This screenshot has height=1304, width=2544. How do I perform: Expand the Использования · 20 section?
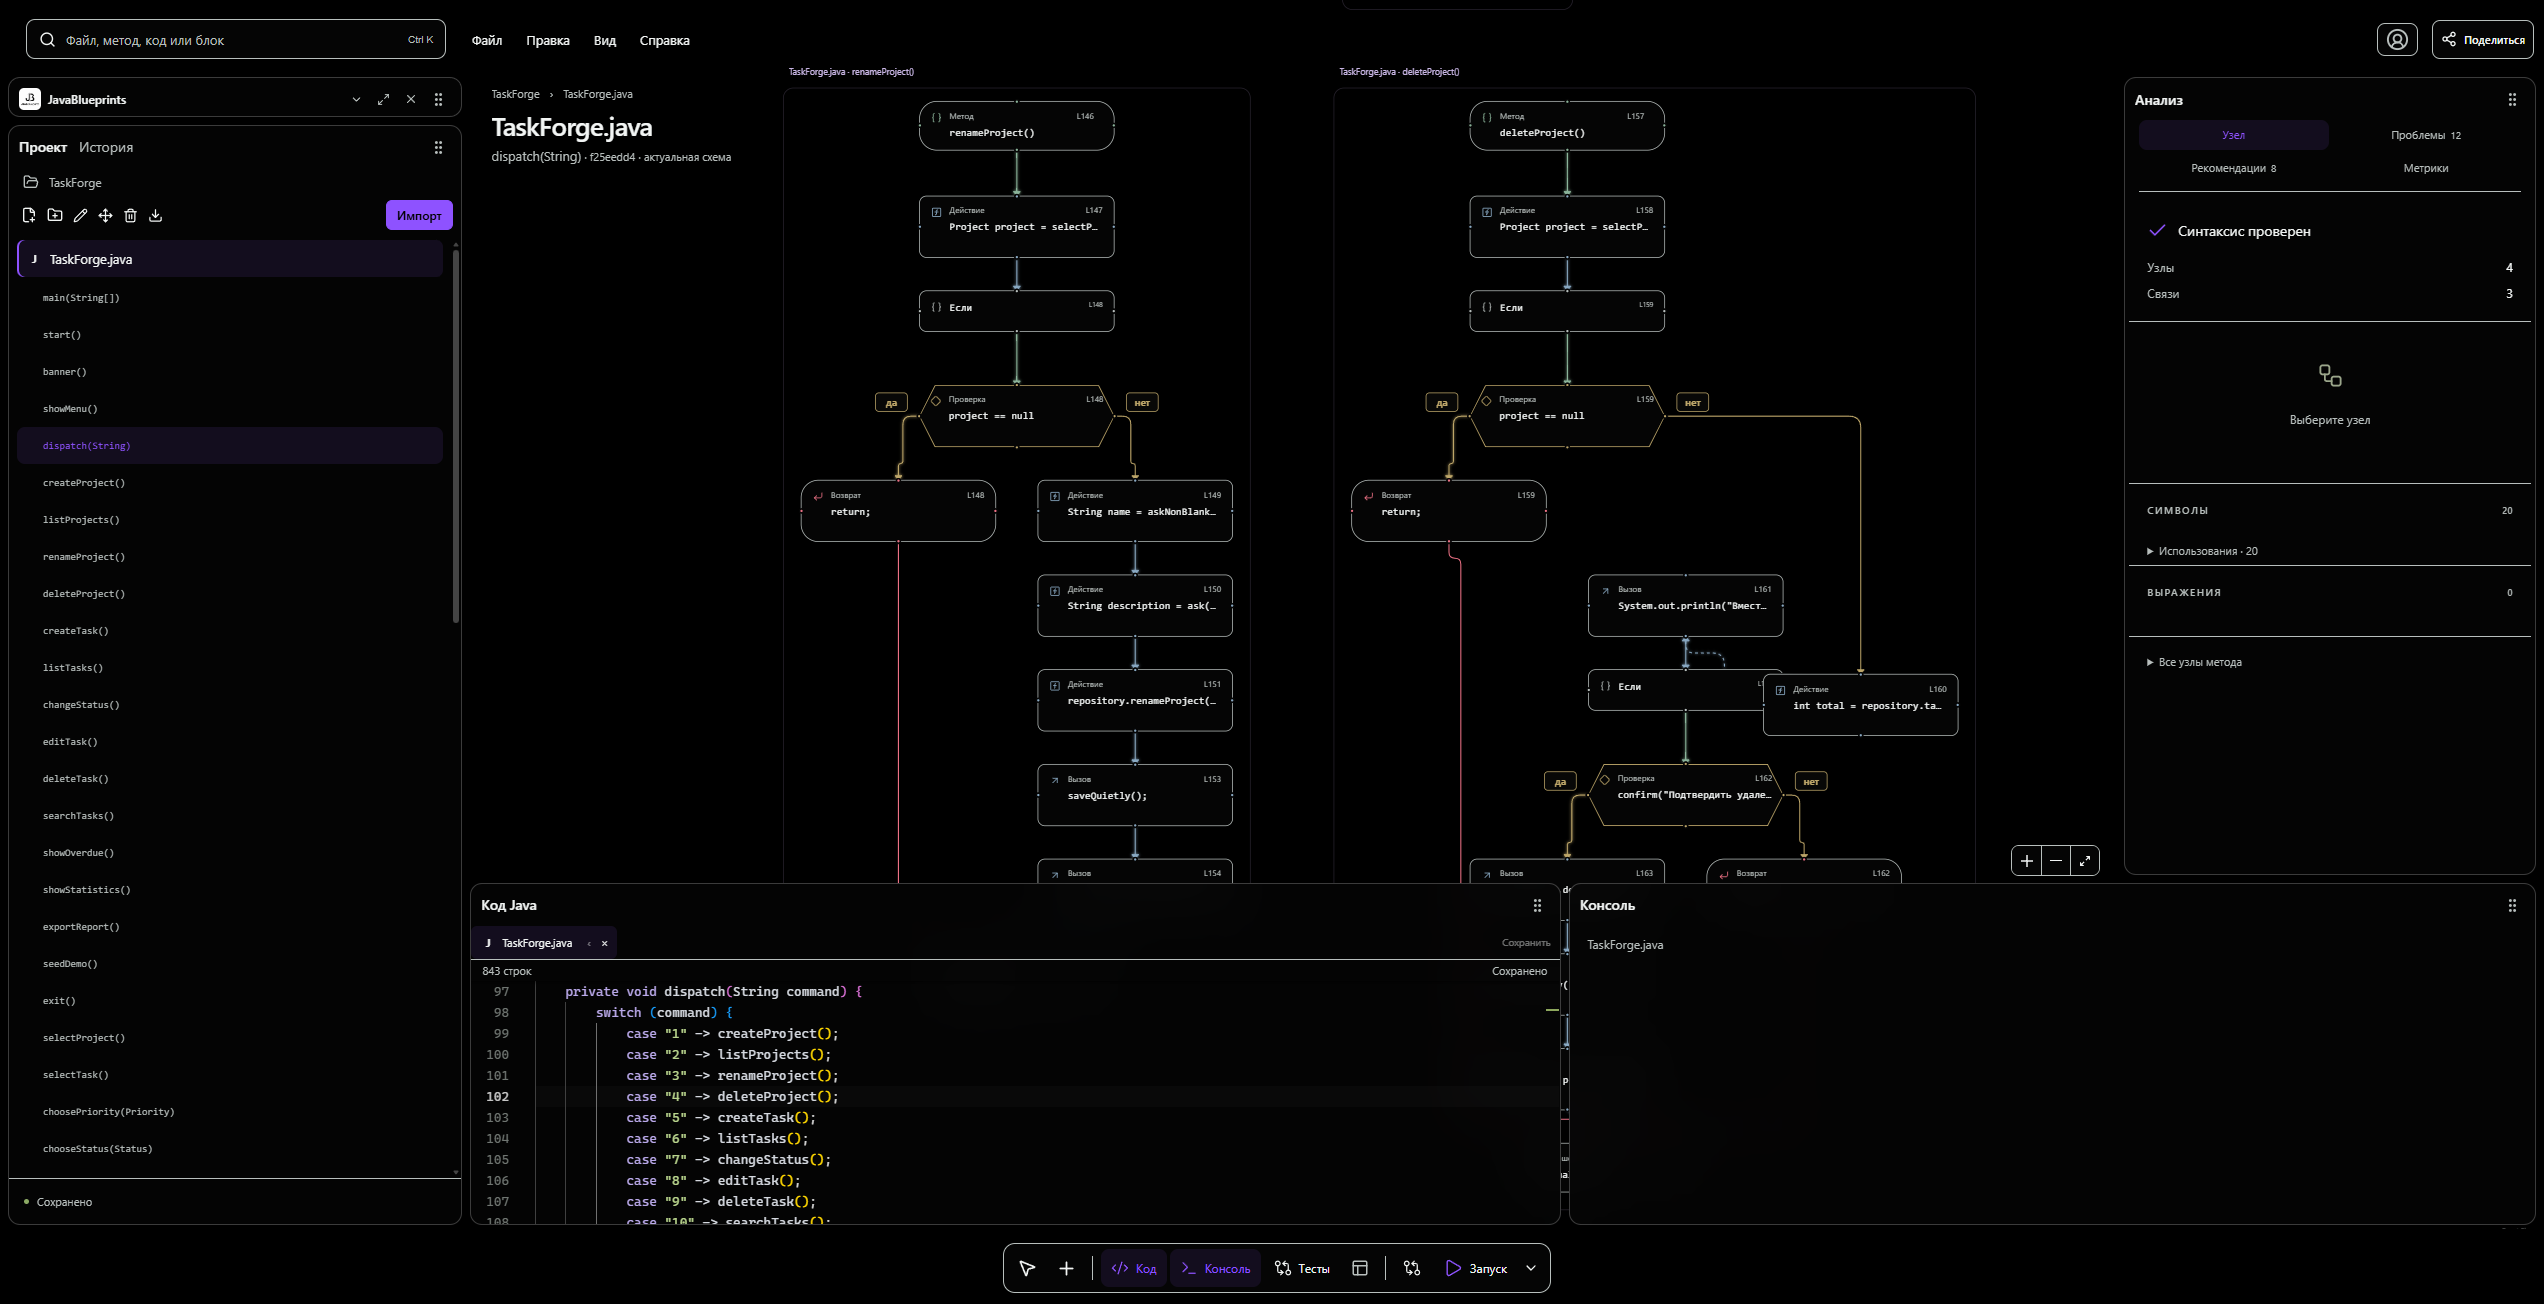pos(2202,551)
